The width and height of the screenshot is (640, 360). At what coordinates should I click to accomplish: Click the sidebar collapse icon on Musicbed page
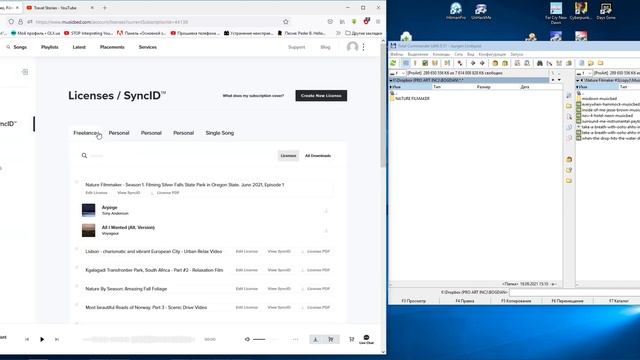(25, 72)
